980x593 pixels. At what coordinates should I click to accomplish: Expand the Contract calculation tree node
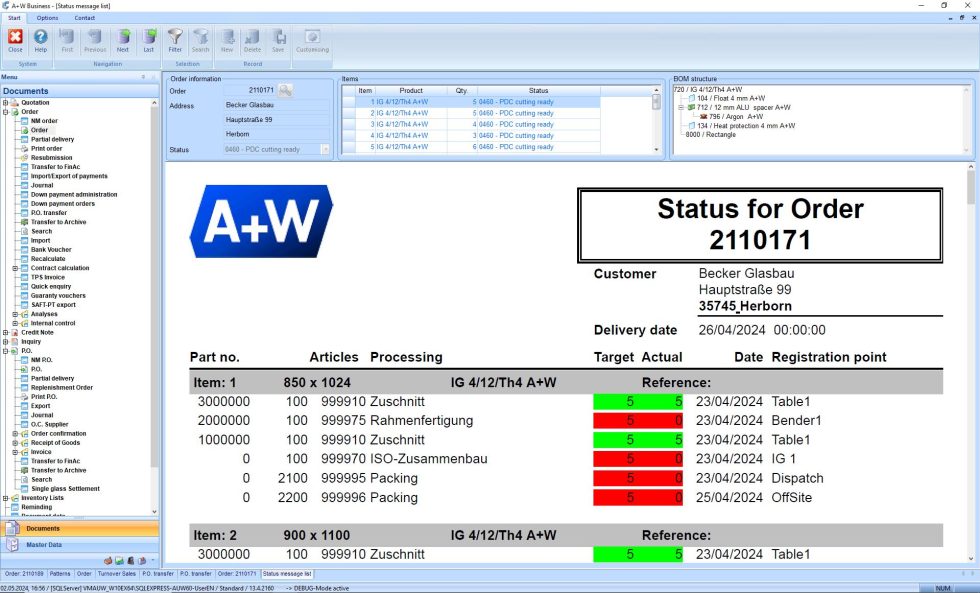click(x=17, y=268)
